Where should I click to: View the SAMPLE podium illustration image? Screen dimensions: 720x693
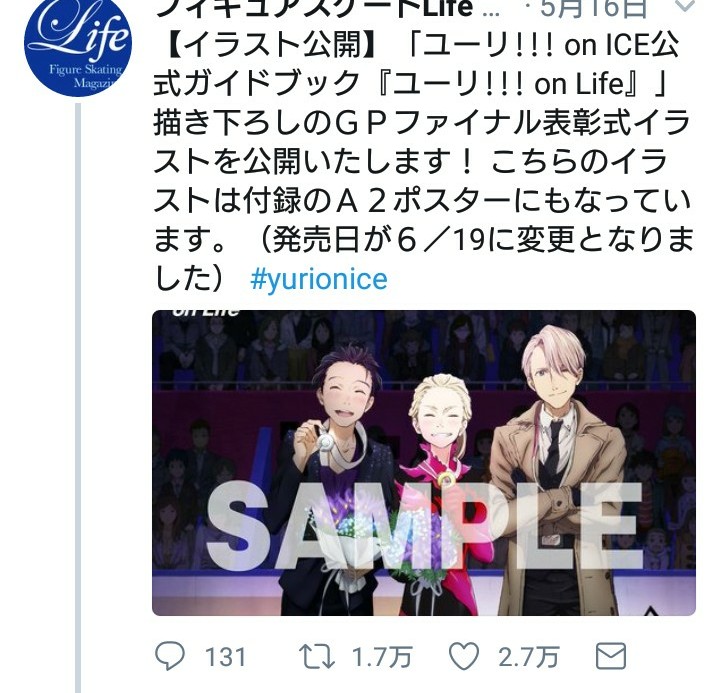[424, 463]
